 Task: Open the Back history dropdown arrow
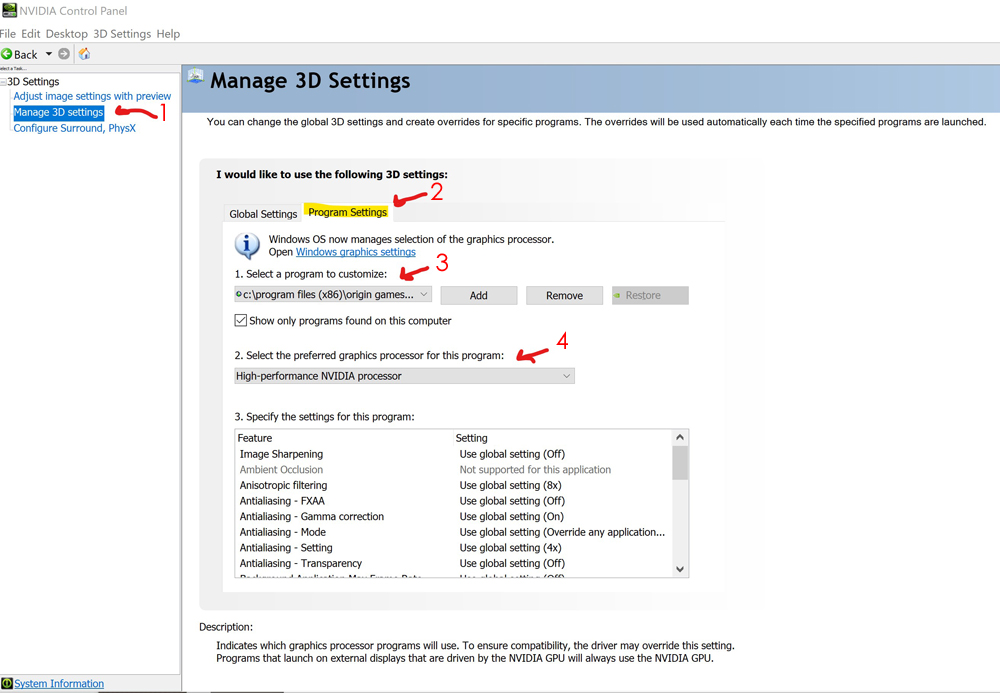(x=48, y=54)
